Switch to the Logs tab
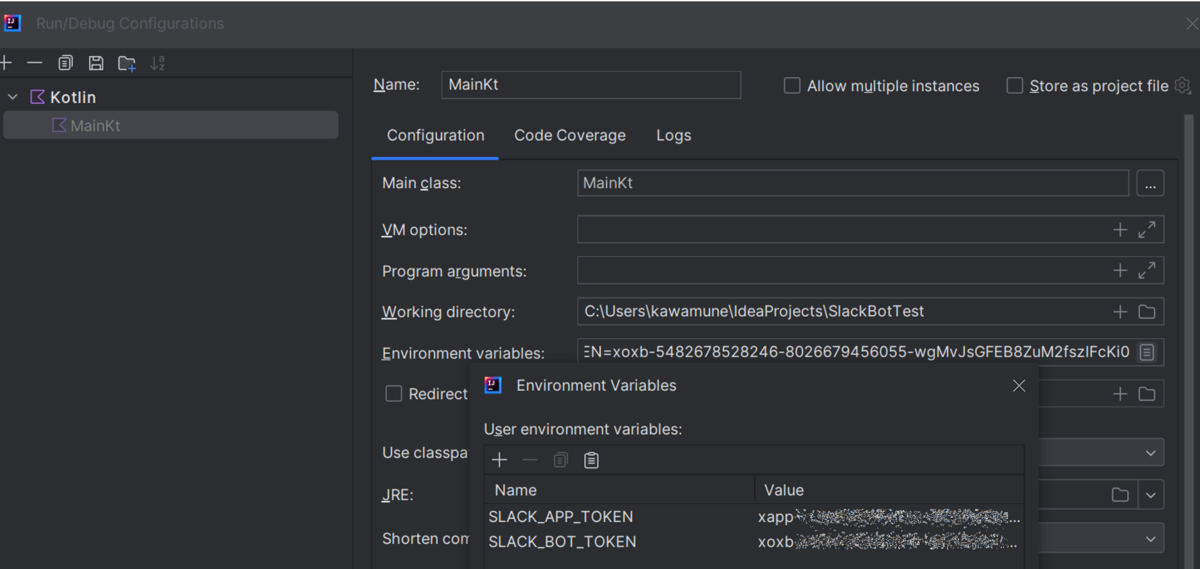 [673, 135]
